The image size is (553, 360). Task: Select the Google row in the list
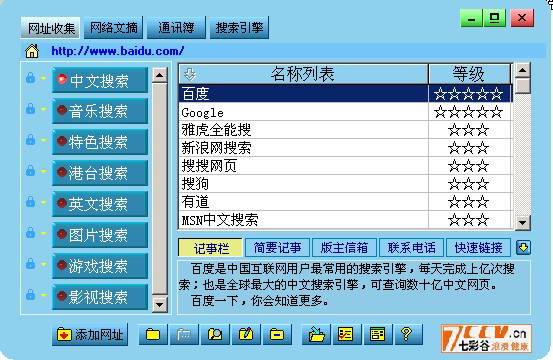click(x=345, y=112)
